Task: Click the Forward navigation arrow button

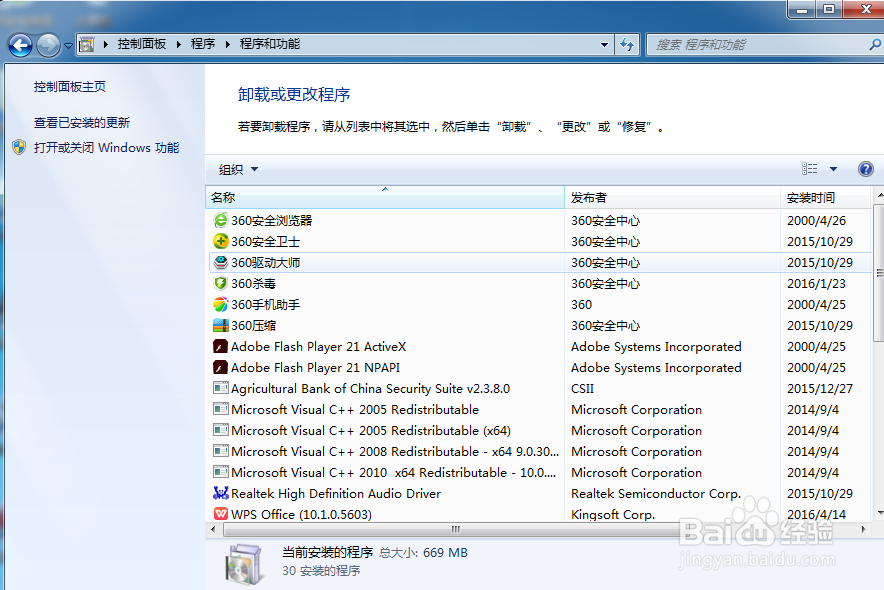Action: 48,45
